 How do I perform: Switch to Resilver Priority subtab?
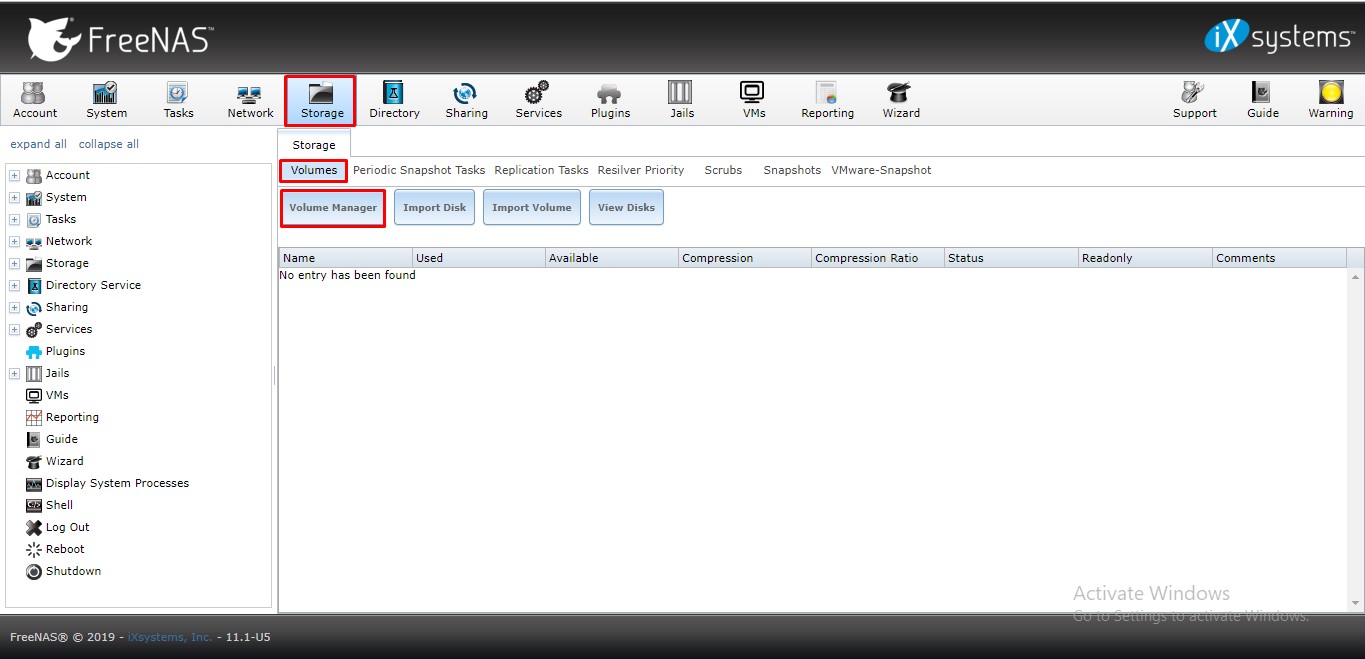pyautogui.click(x=641, y=170)
